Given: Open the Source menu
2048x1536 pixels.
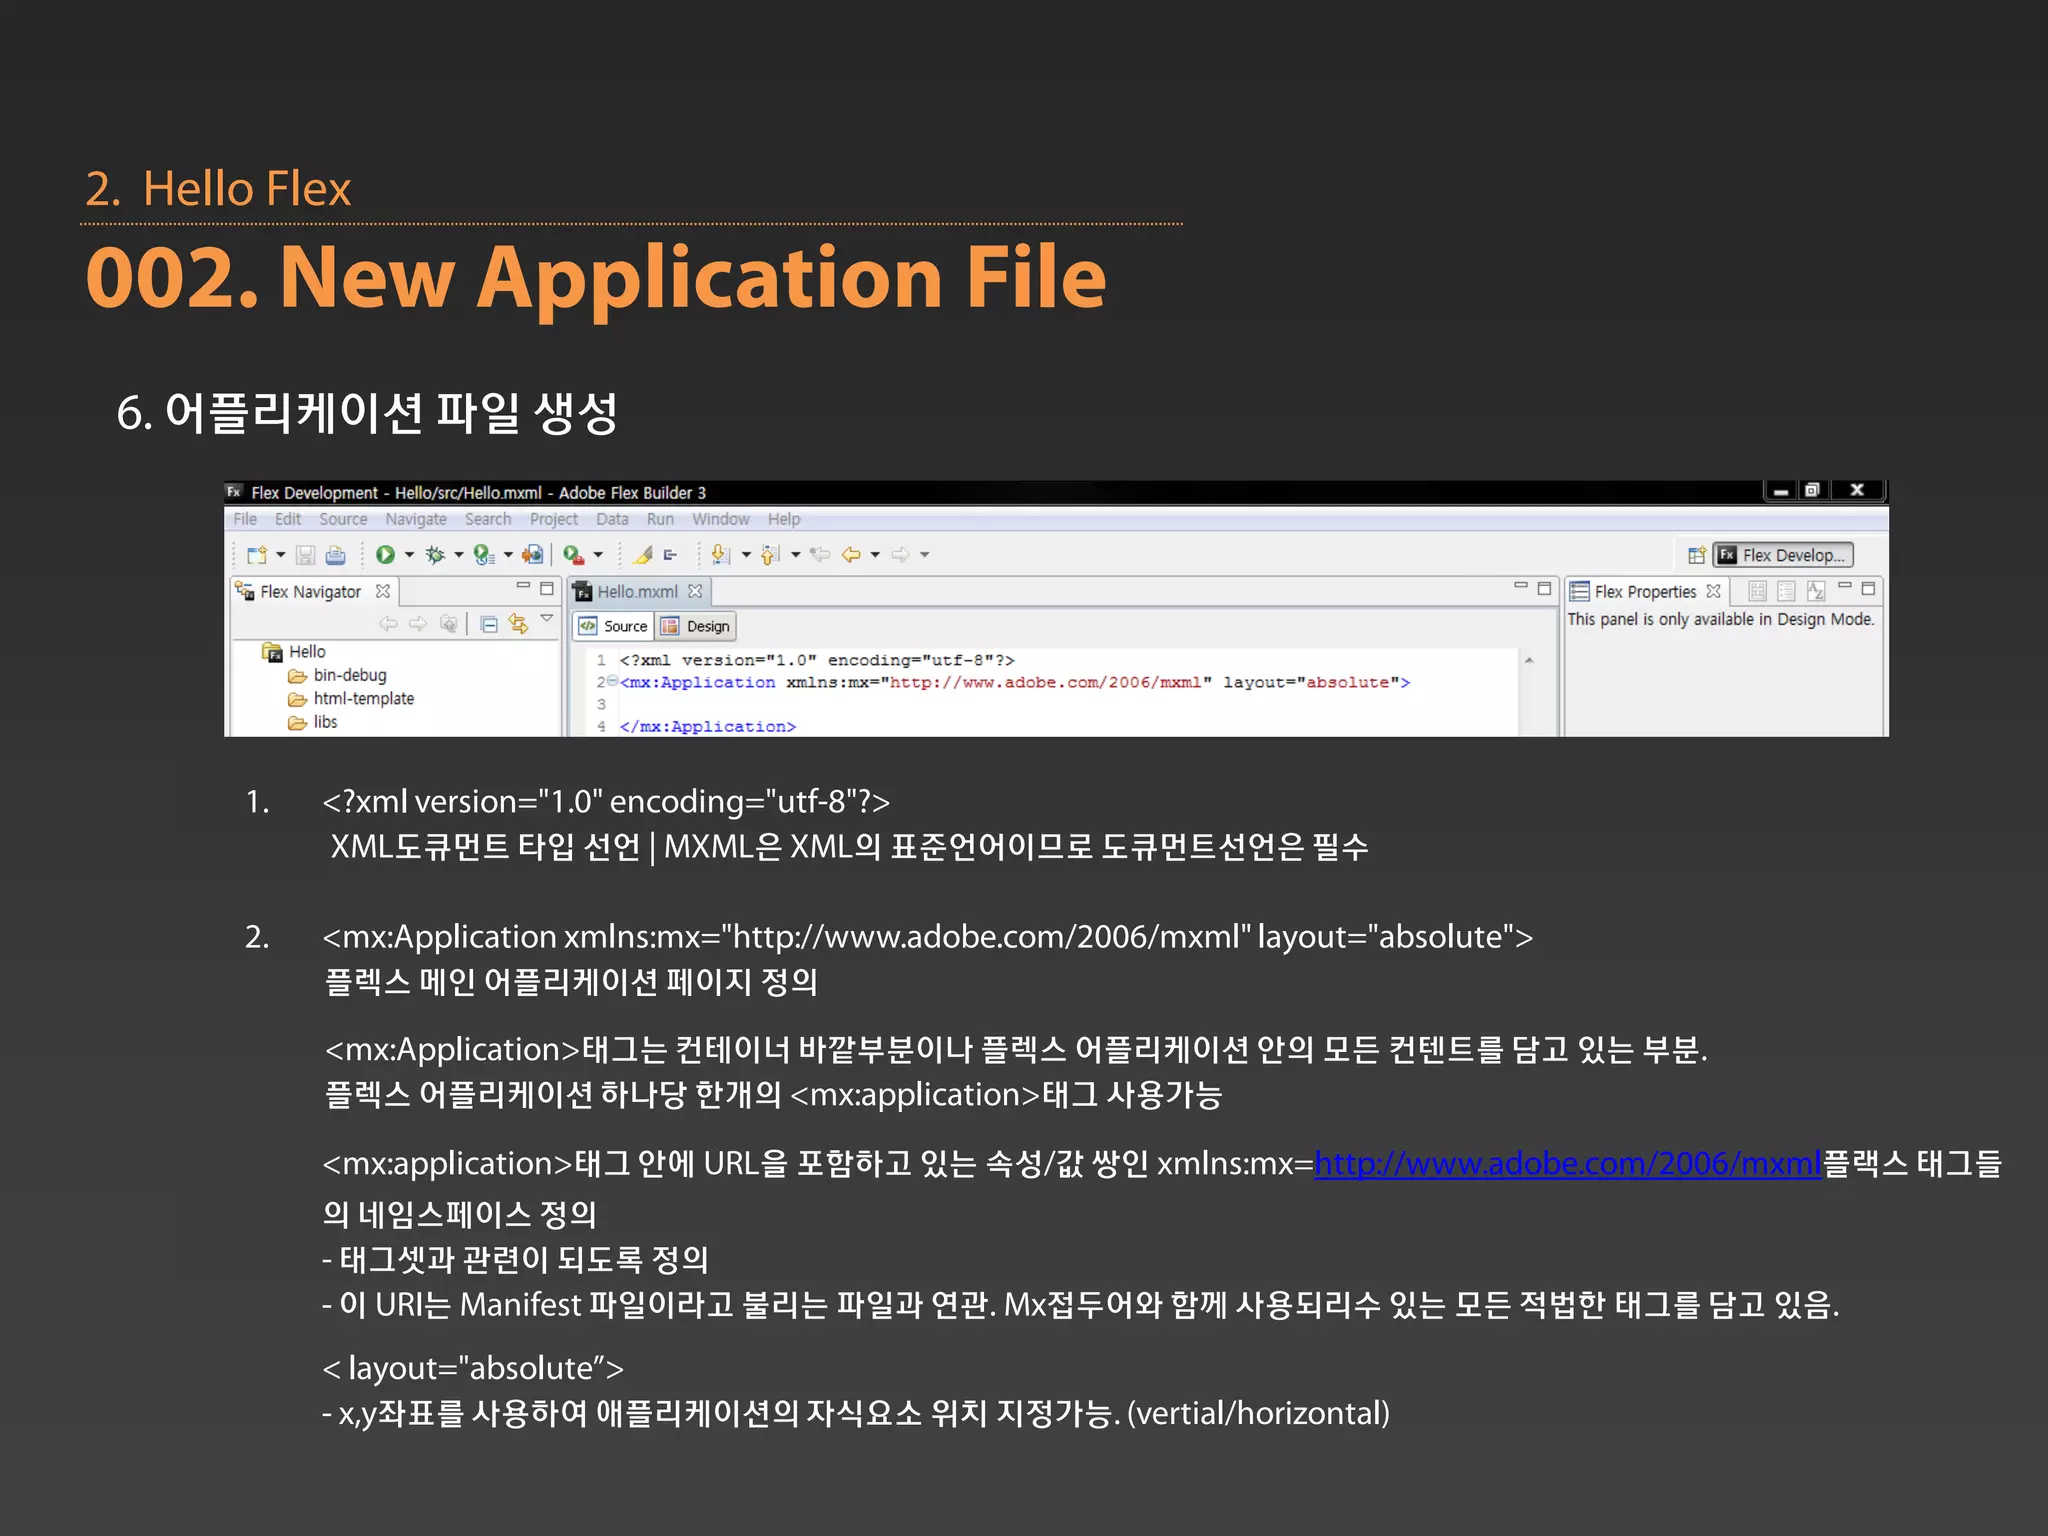Looking at the screenshot, I should pyautogui.click(x=343, y=519).
